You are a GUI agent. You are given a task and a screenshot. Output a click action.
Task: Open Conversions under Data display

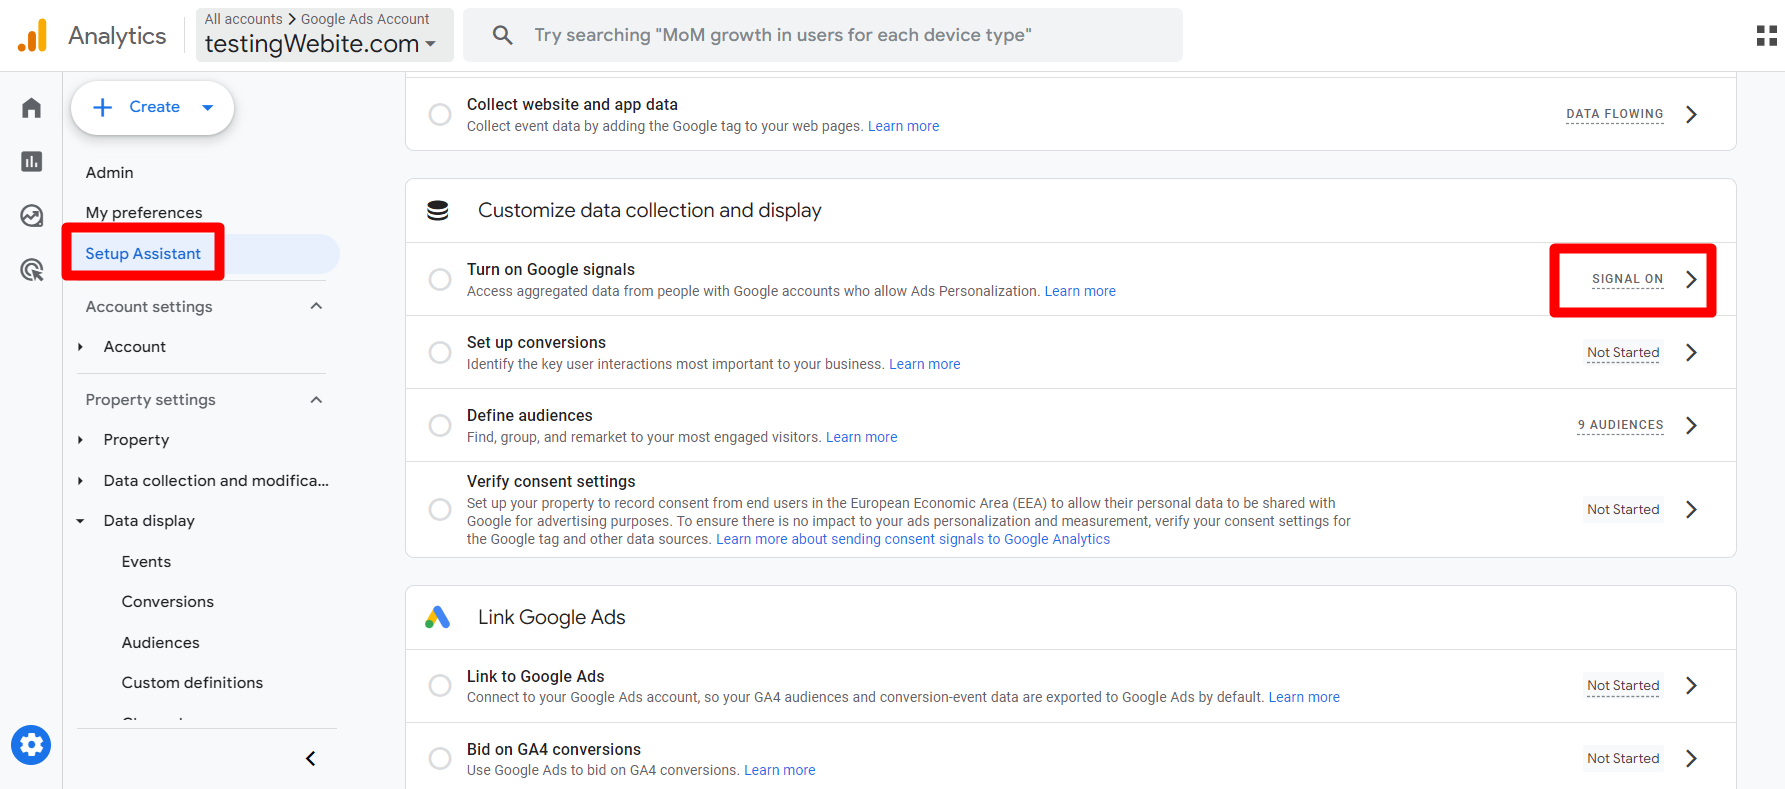[x=167, y=601]
